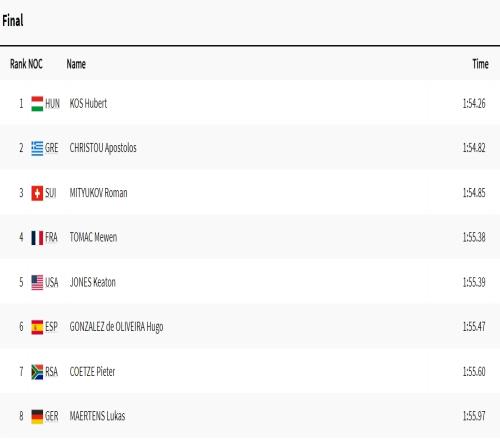The image size is (500, 440).
Task: Click the Germany flag icon
Action: coord(37,417)
